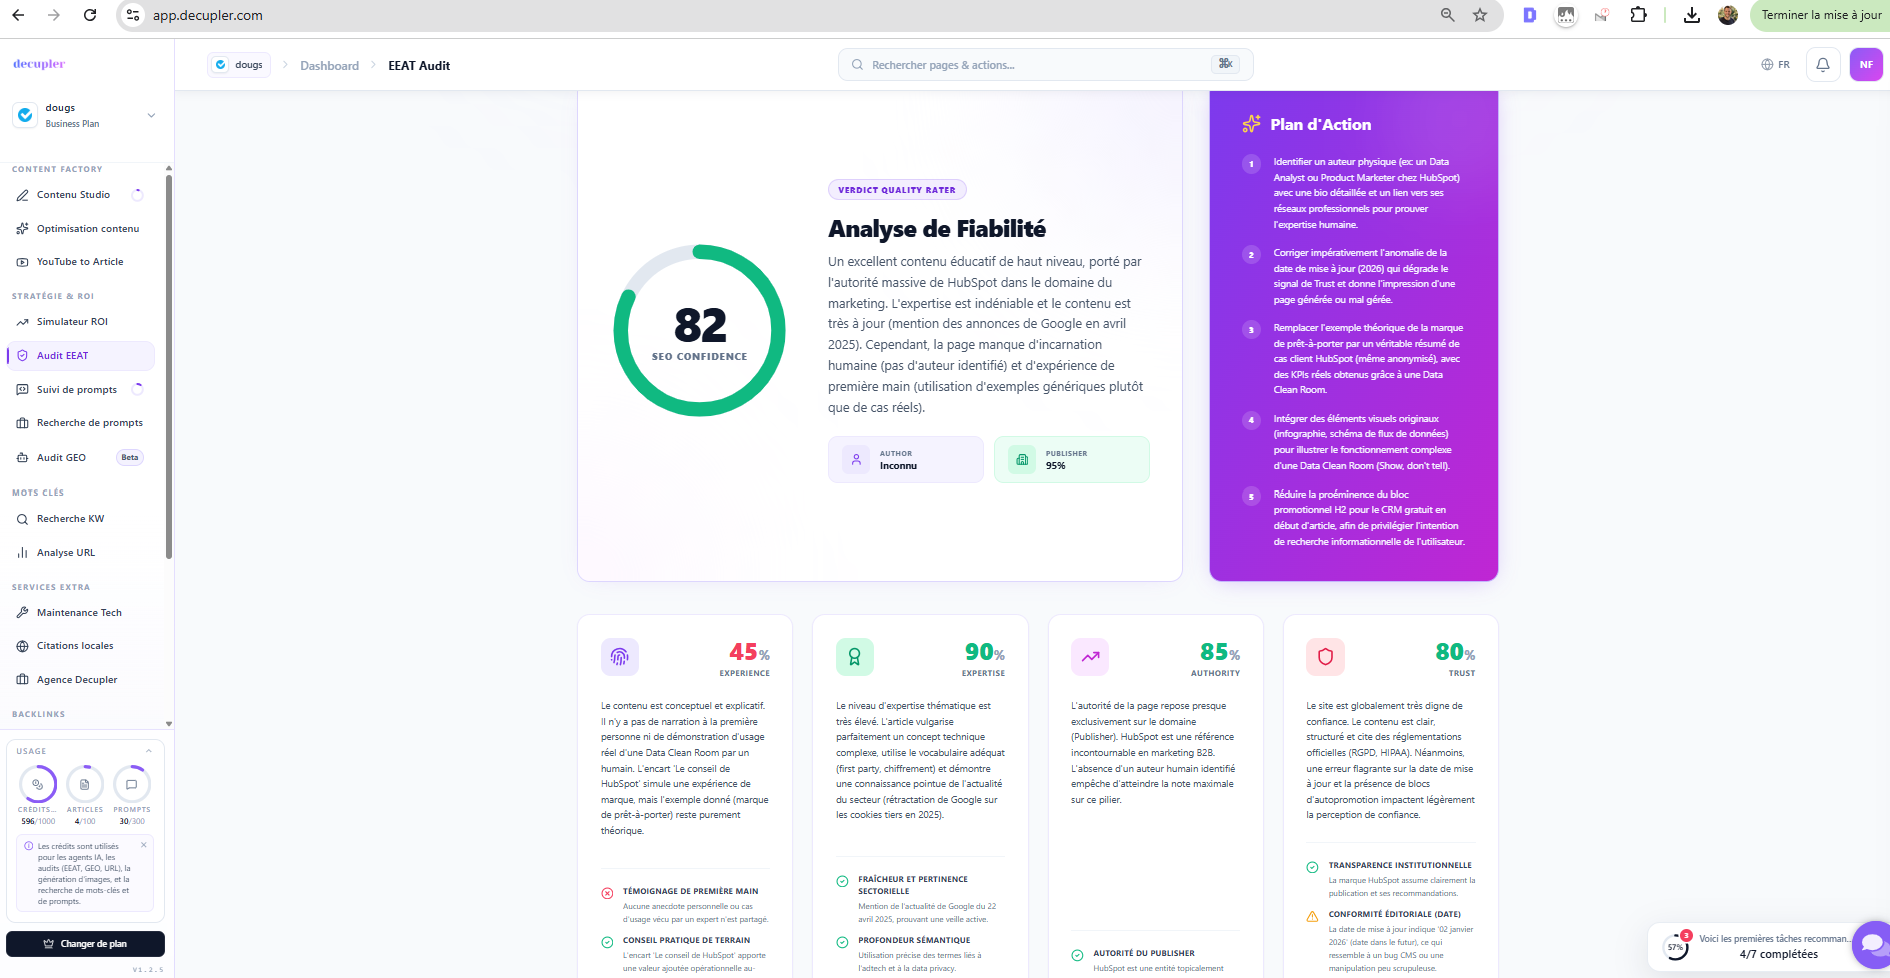This screenshot has height=978, width=1890.
Task: Click Terminer la mise à jour button
Action: coord(1820,15)
